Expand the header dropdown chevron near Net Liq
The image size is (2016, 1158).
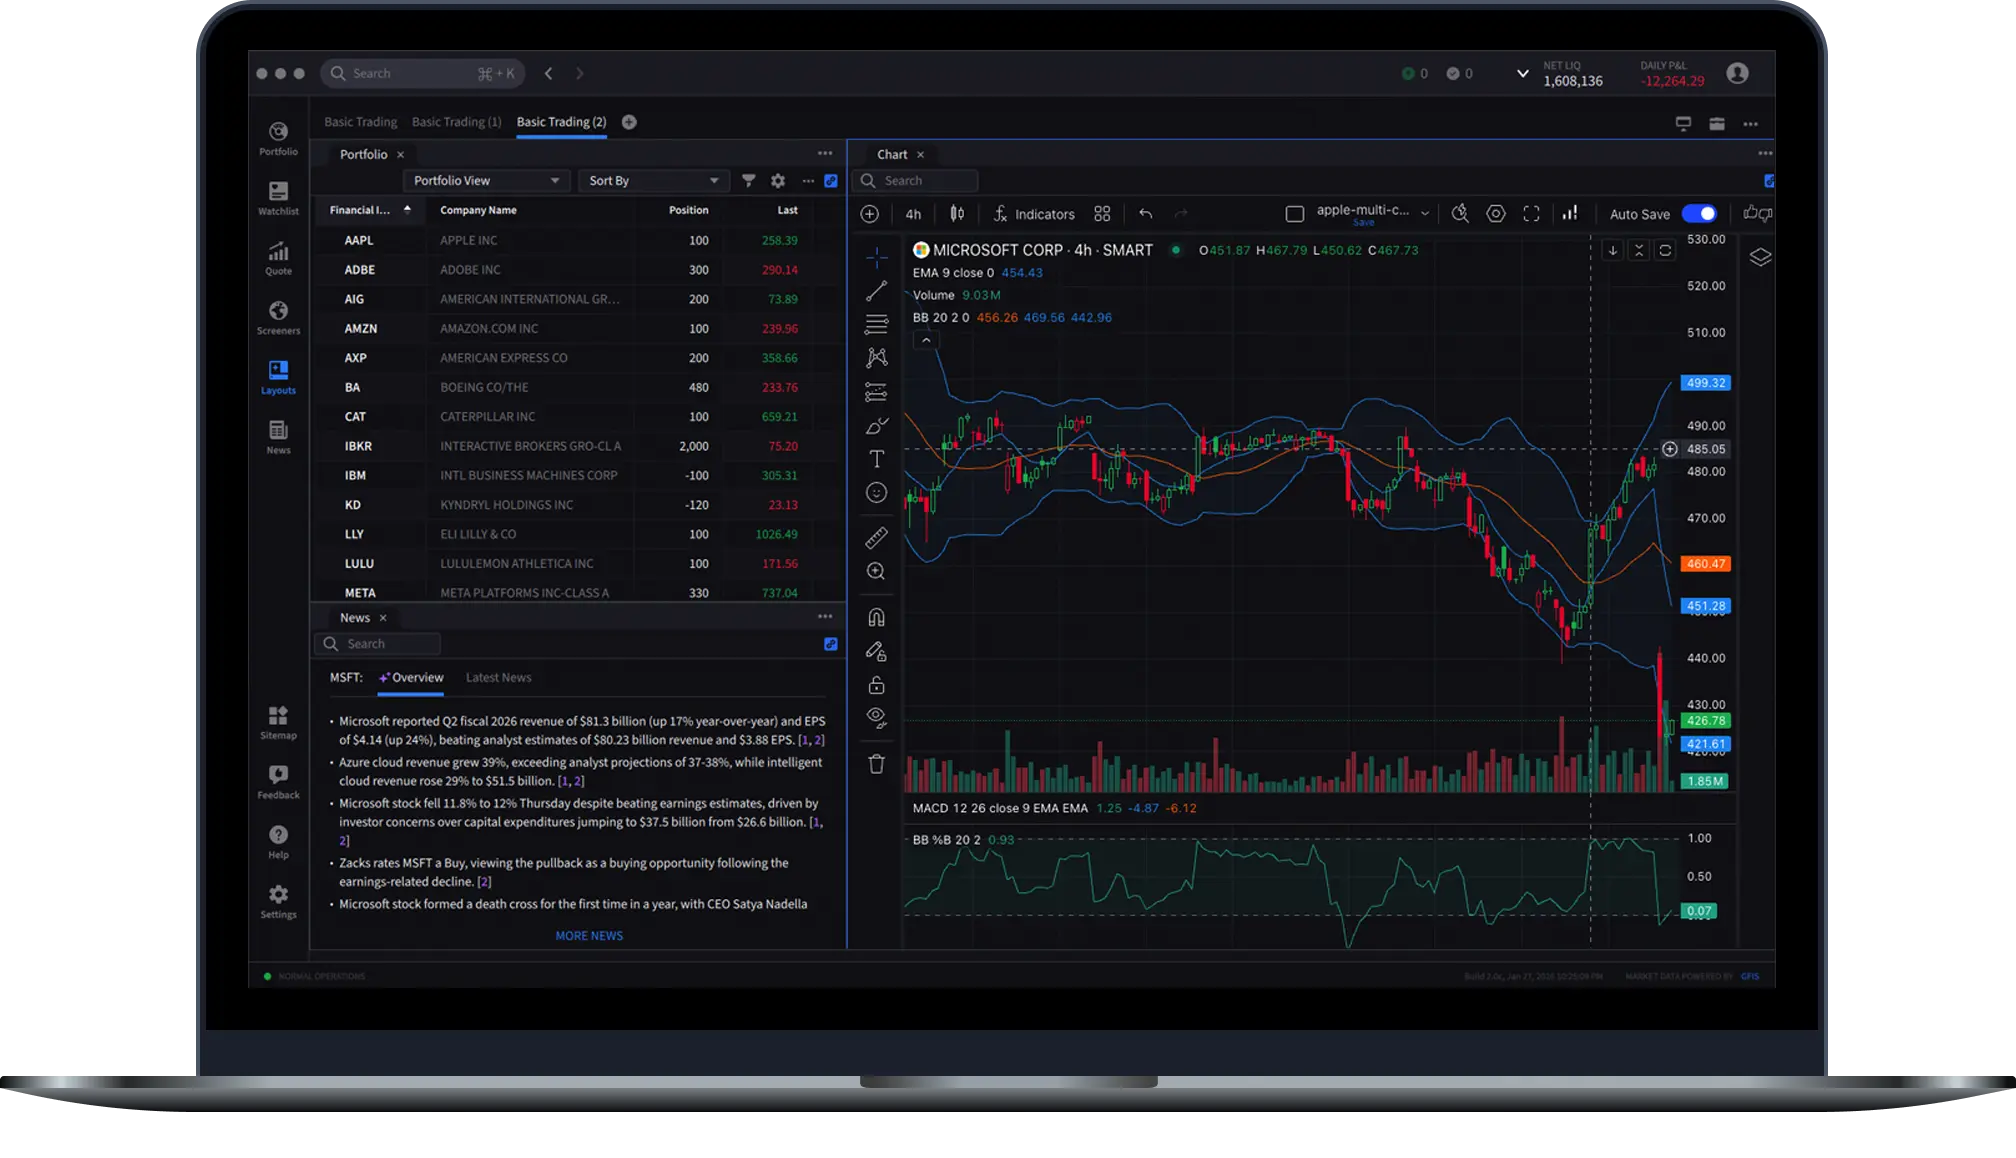(1523, 73)
